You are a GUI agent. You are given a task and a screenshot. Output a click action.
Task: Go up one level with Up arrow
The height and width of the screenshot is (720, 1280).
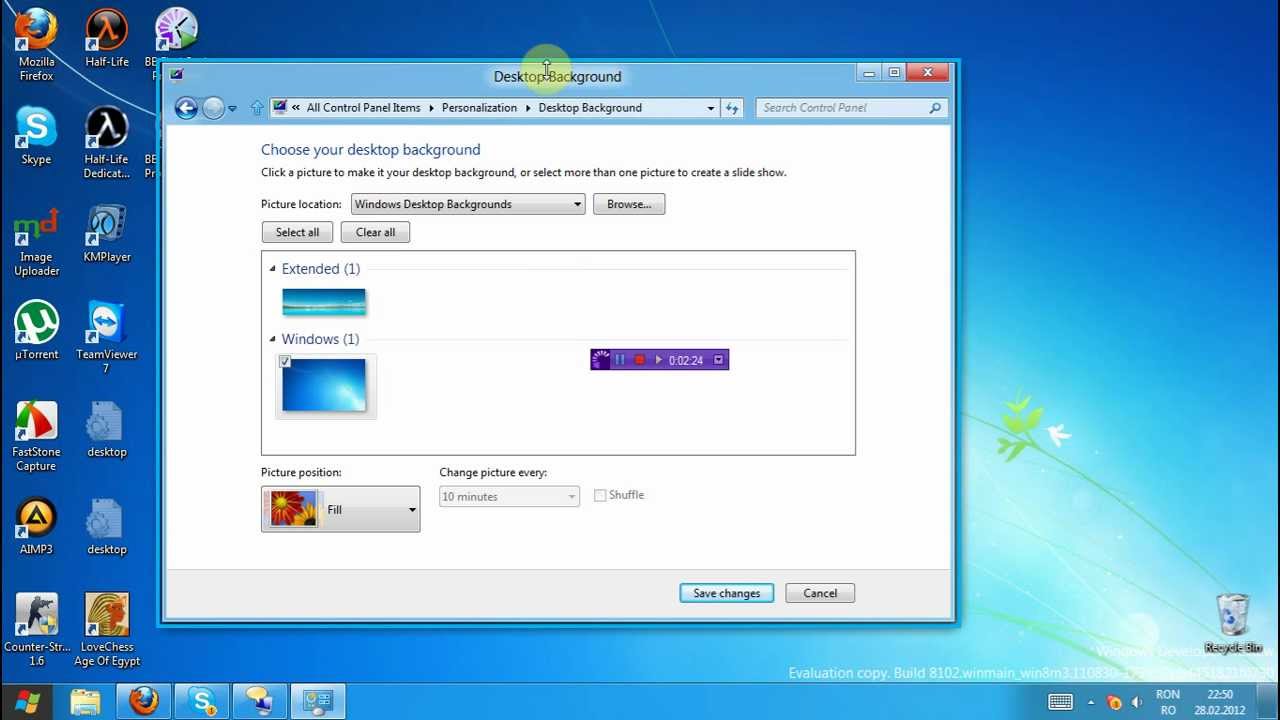pyautogui.click(x=257, y=108)
